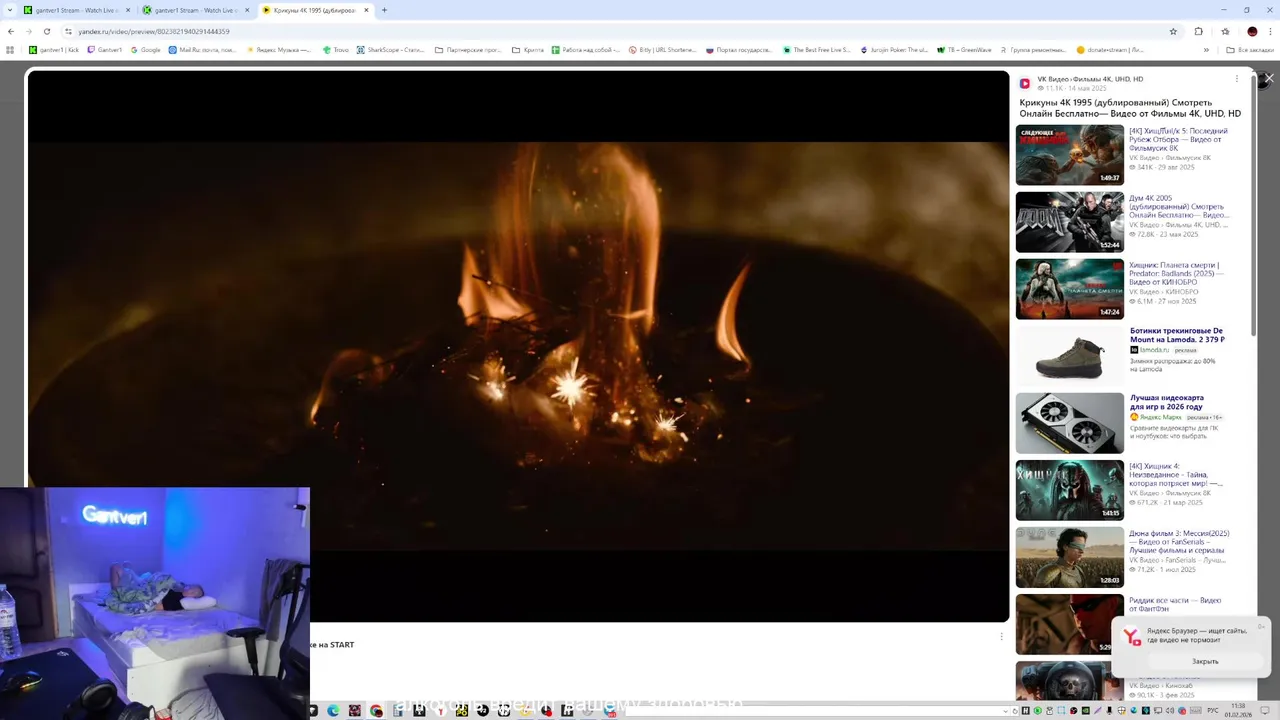Open the Trovo bookmark
1280x720 pixels.
pos(336,49)
